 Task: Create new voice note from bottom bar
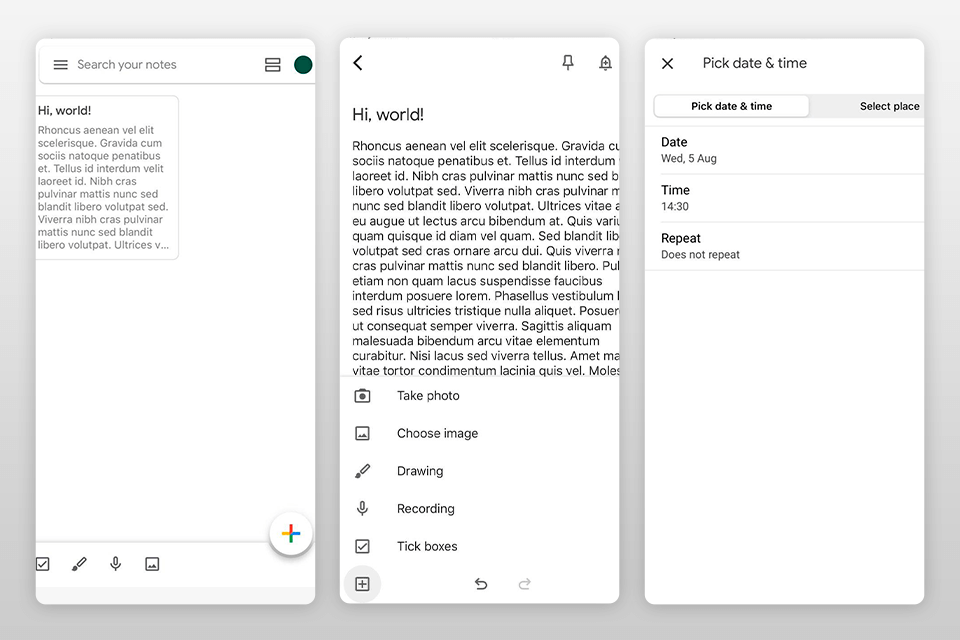pyautogui.click(x=116, y=563)
